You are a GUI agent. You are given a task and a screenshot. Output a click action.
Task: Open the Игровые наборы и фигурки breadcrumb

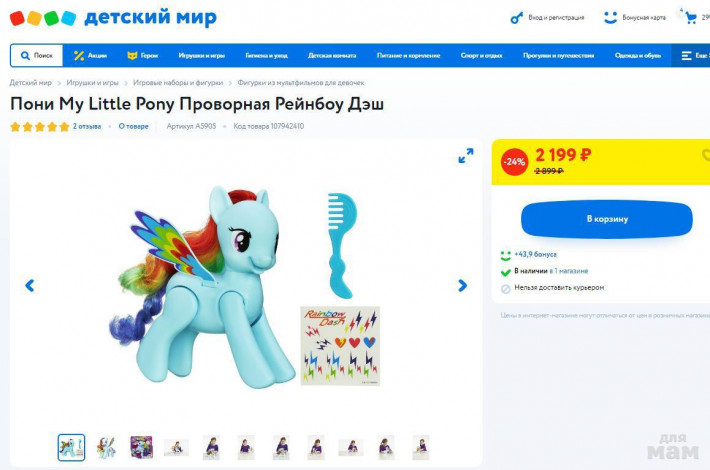point(178,82)
